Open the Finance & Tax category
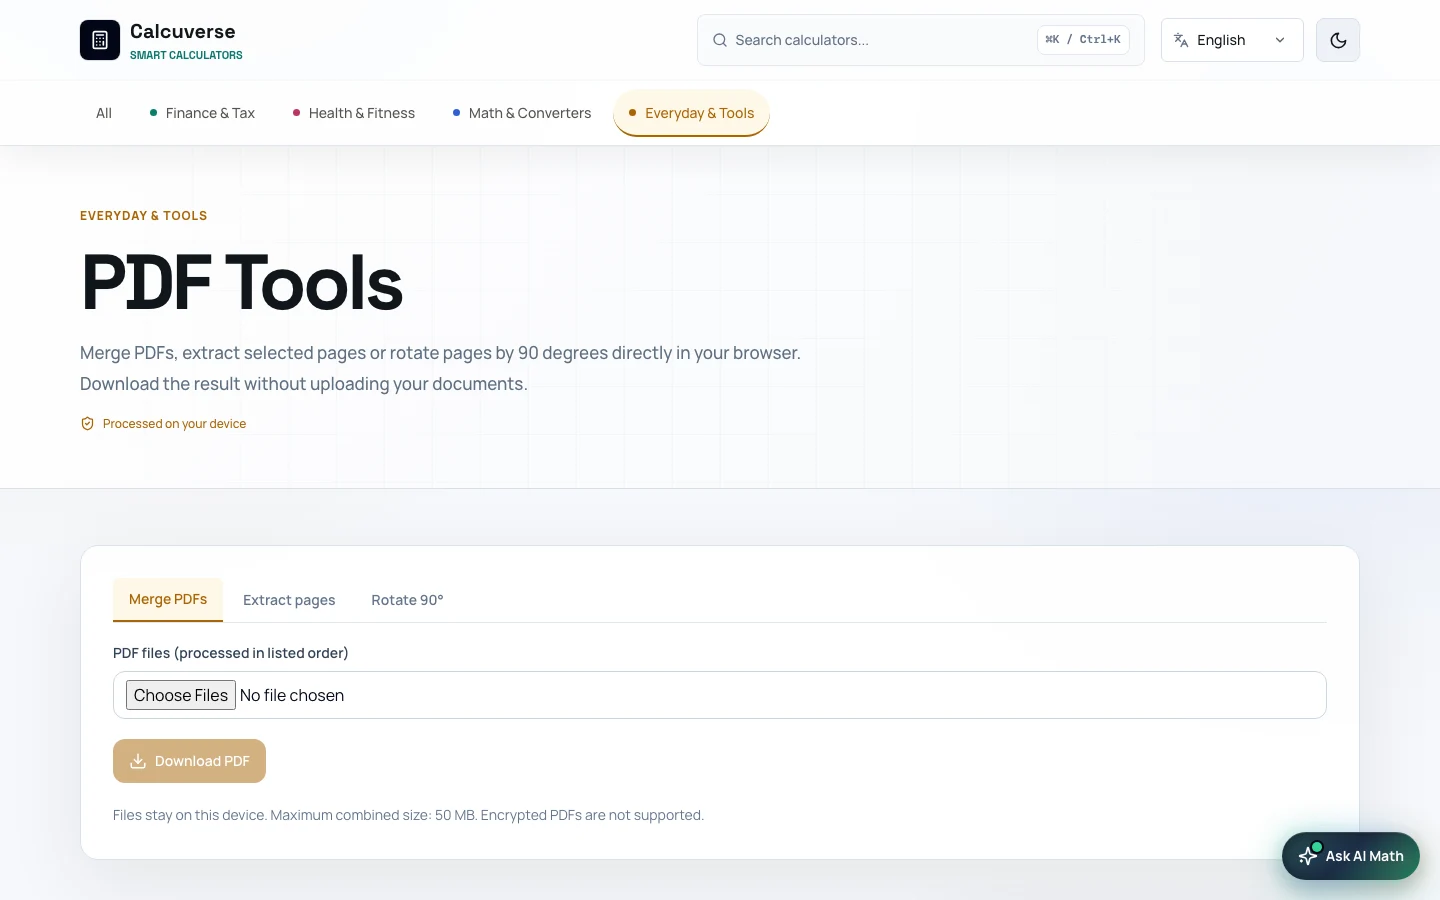The width and height of the screenshot is (1440, 900). tap(202, 113)
